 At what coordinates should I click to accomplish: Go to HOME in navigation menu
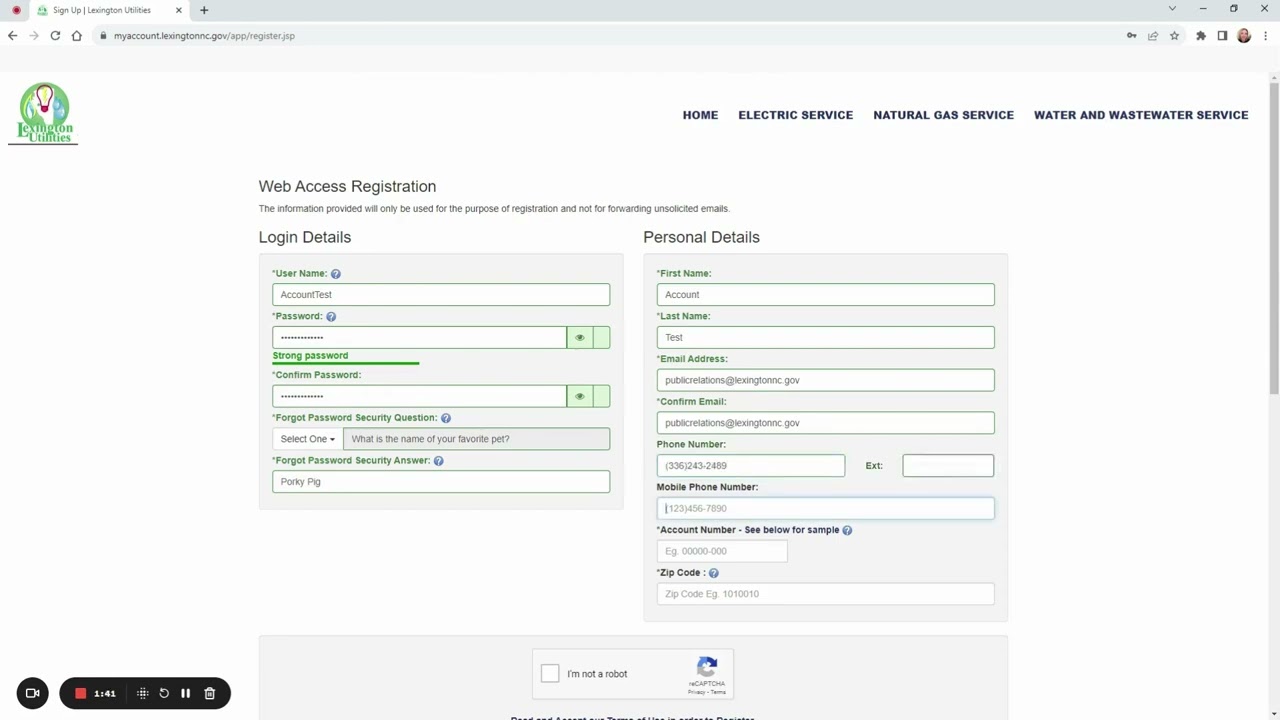[700, 115]
